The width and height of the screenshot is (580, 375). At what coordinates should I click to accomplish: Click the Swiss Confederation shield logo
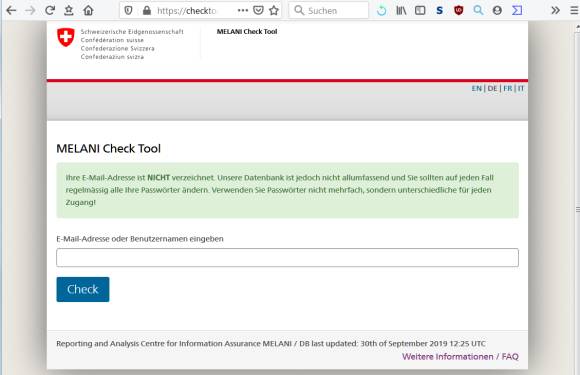click(x=66, y=37)
